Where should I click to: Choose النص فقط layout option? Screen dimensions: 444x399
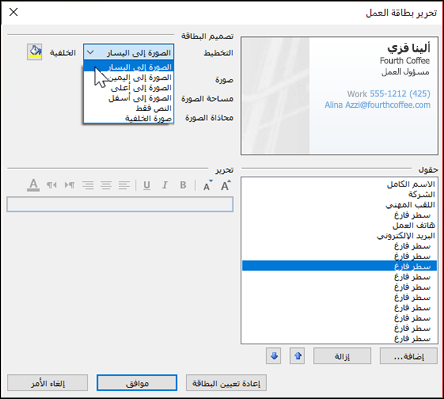click(x=129, y=108)
